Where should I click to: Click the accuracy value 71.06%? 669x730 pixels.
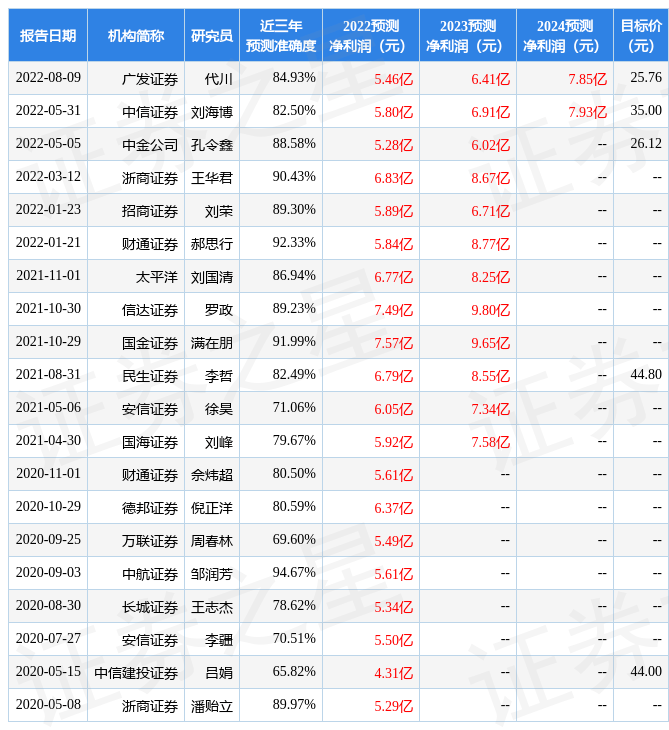pyautogui.click(x=294, y=408)
